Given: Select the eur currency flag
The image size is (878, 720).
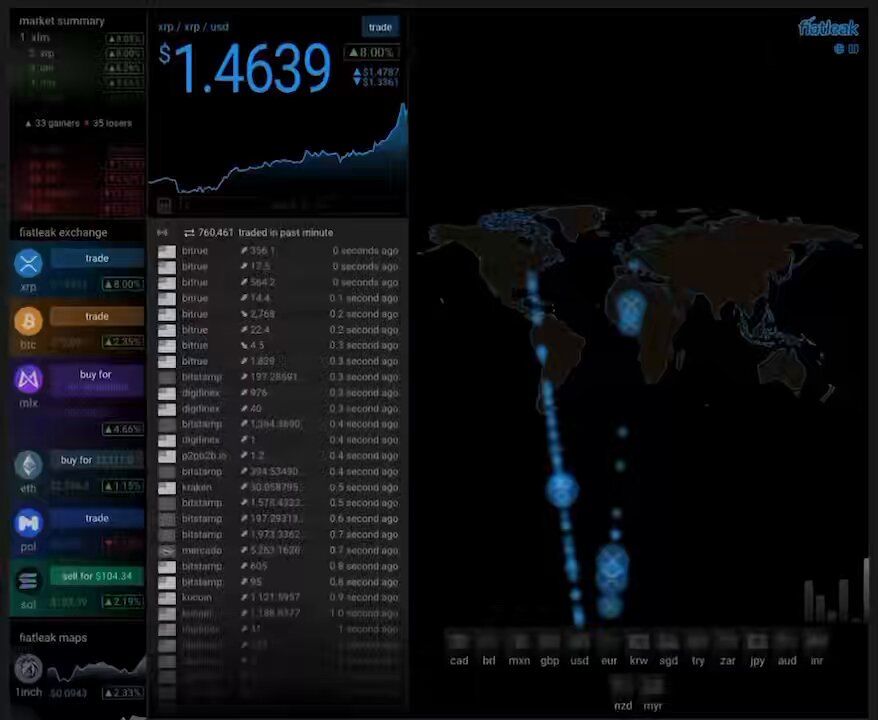Looking at the screenshot, I should (609, 641).
